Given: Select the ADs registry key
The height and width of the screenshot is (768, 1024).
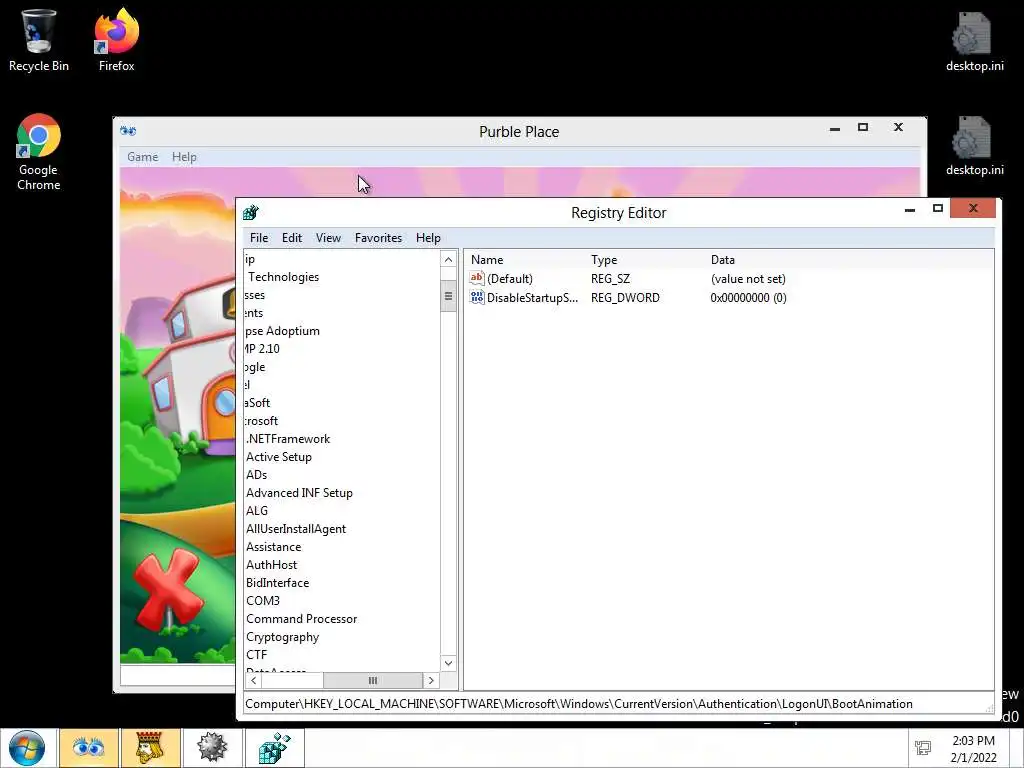Looking at the screenshot, I should point(257,475).
